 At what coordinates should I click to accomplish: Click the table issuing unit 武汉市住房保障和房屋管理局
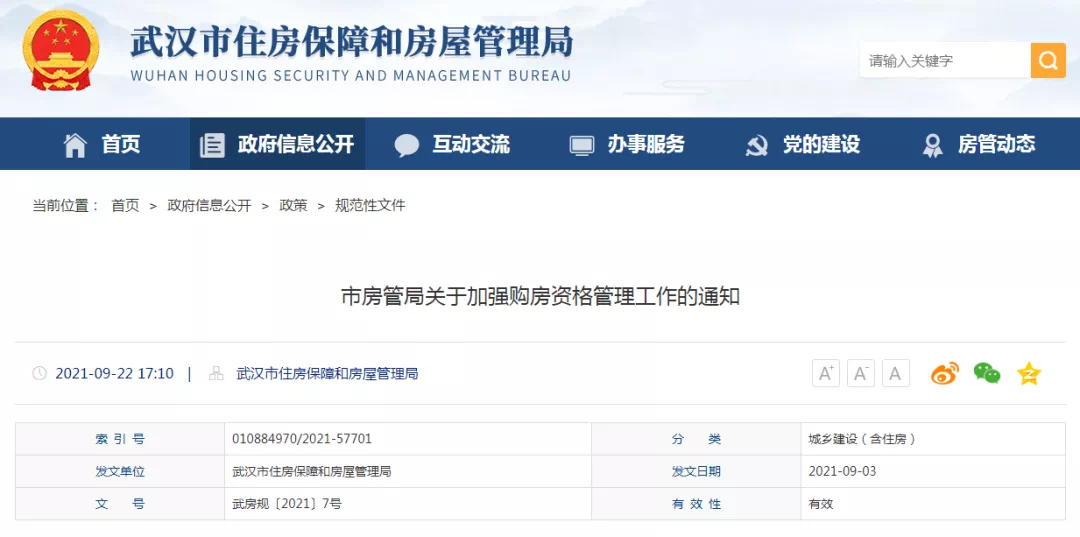click(312, 472)
